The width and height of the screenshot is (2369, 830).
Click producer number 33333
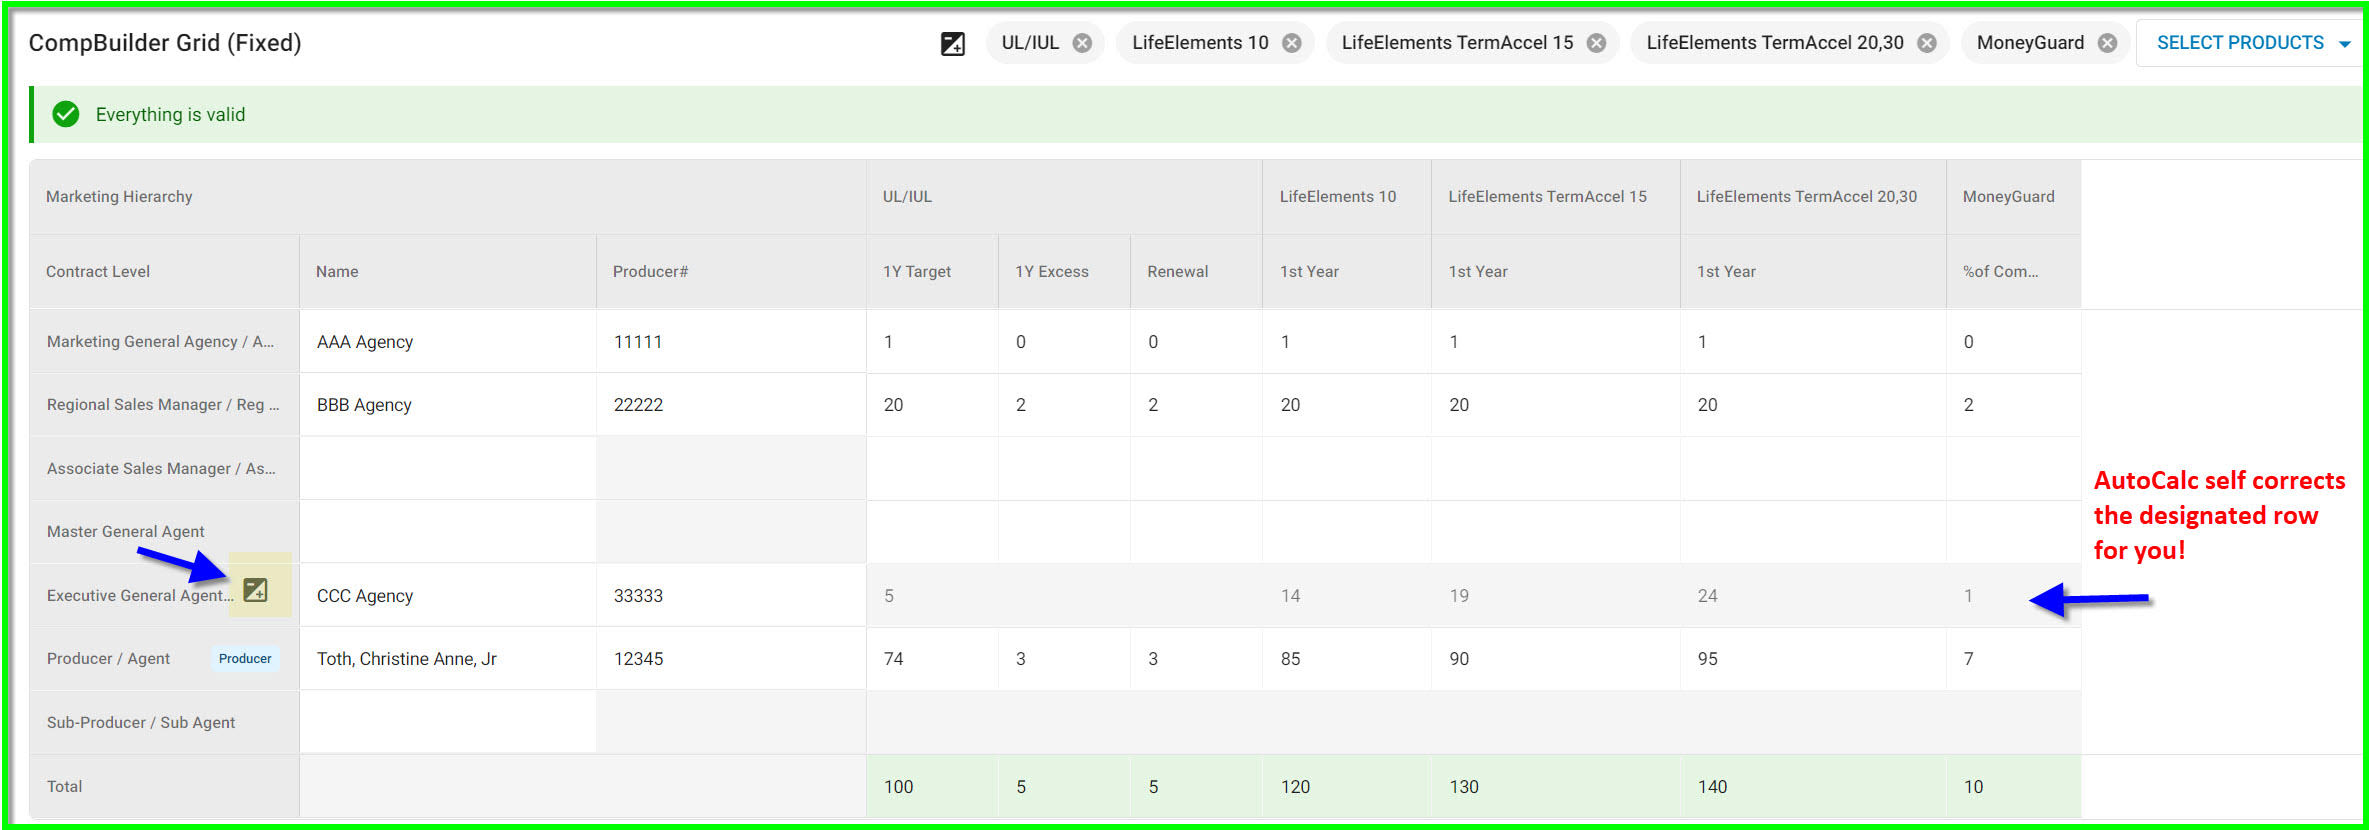638,596
